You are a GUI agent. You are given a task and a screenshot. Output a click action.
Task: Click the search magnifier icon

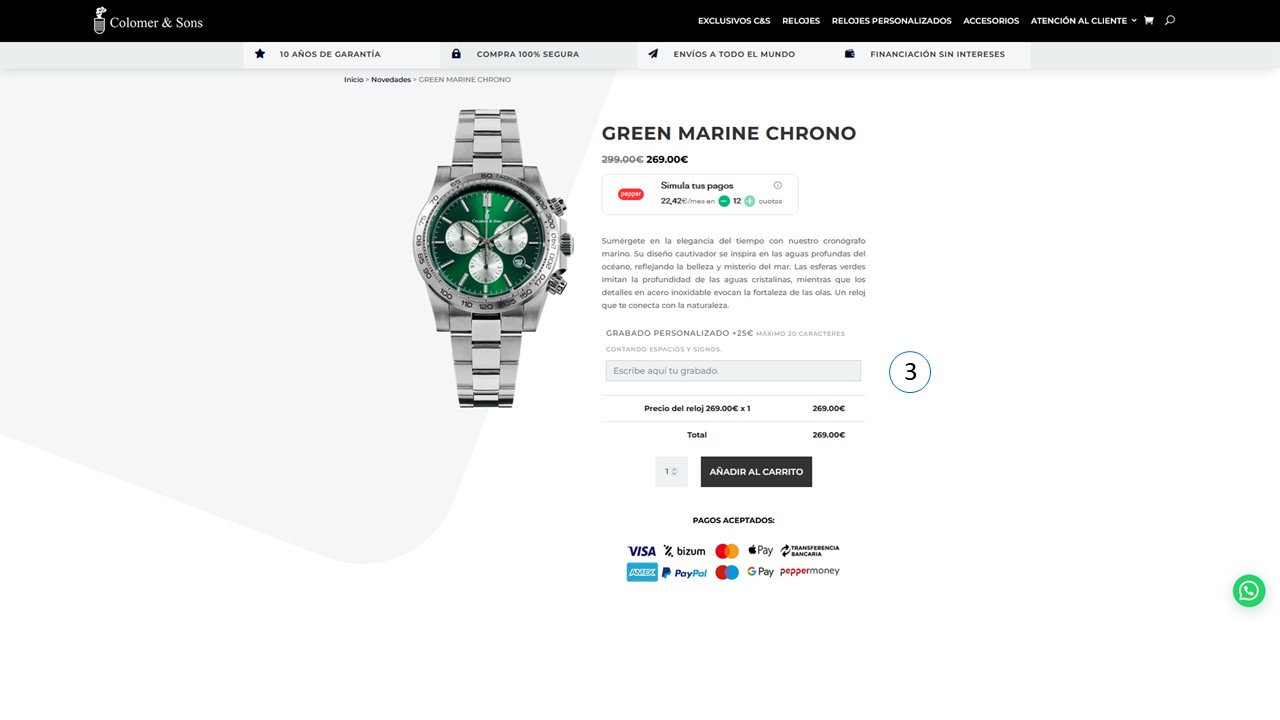(x=1170, y=20)
